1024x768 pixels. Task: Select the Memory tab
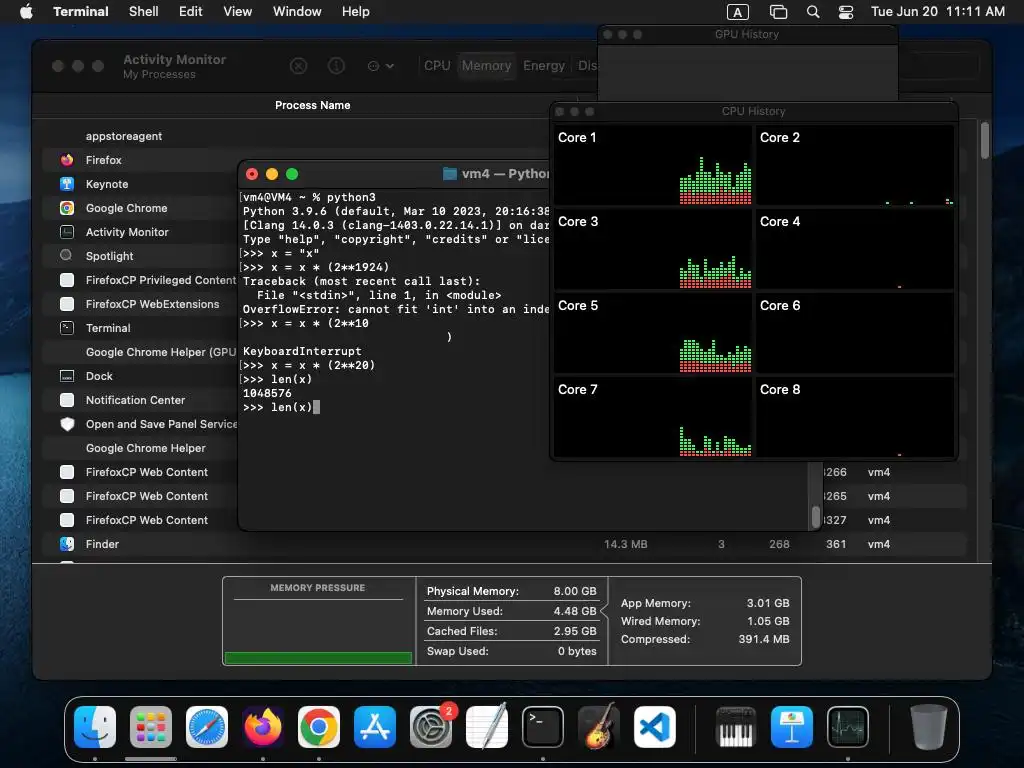pos(487,65)
